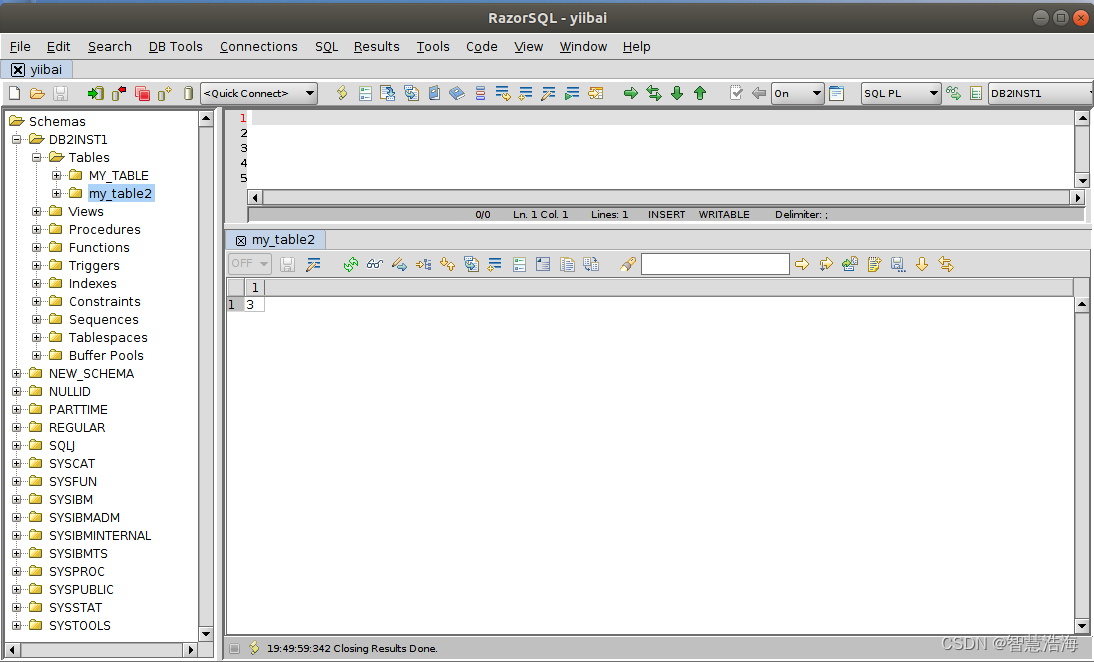Screen dimensions: 1094x662
Task: Click the checkbox icon near the back arrow
Action: click(x=735, y=93)
